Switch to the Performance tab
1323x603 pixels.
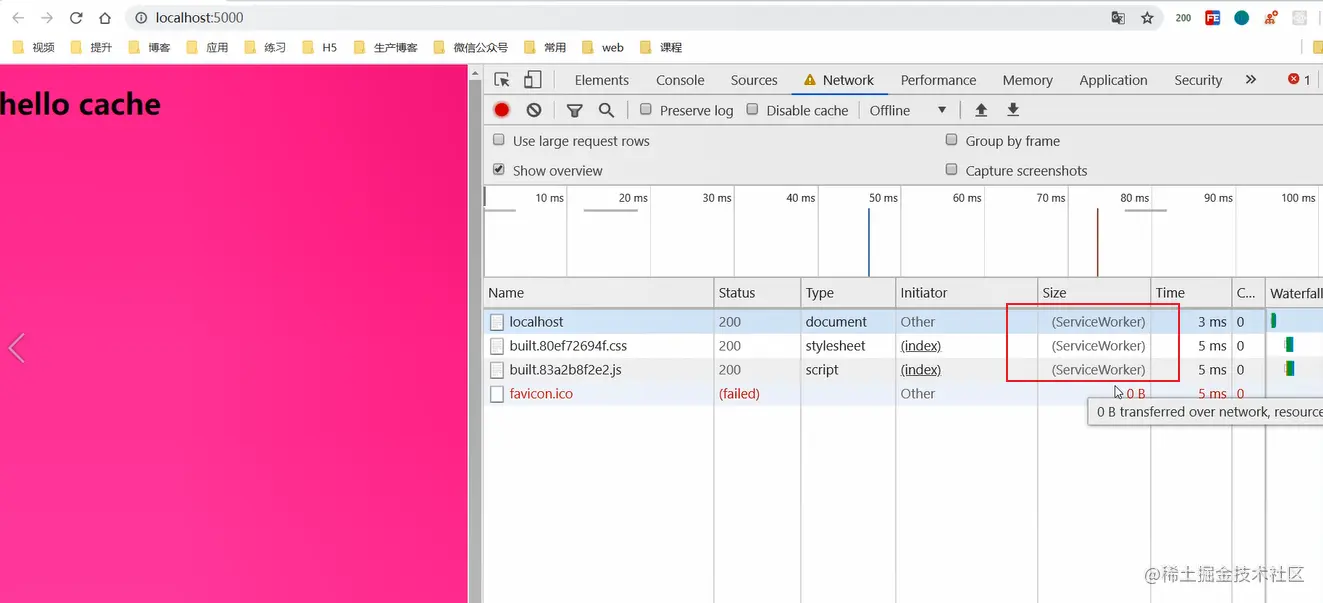click(938, 80)
